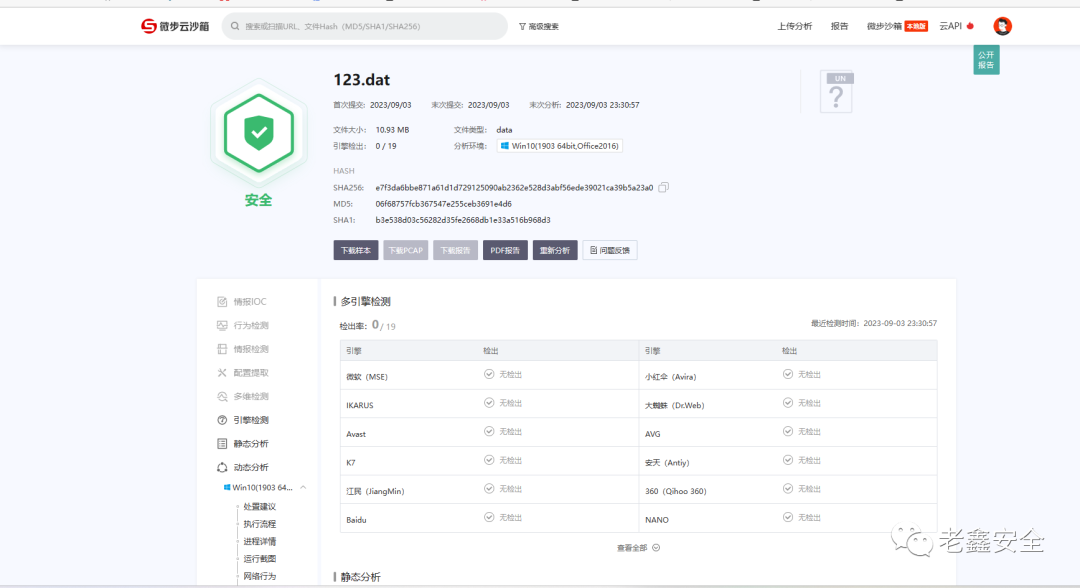1080x588 pixels.
Task: Click the 动态分析 sidebar icon
Action: (x=222, y=468)
